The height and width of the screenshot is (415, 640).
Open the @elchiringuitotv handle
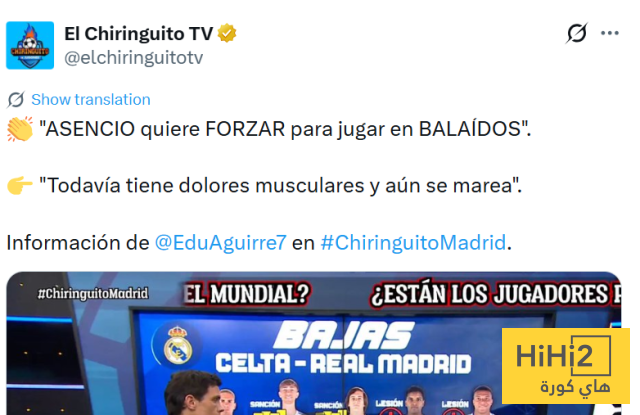[133, 58]
